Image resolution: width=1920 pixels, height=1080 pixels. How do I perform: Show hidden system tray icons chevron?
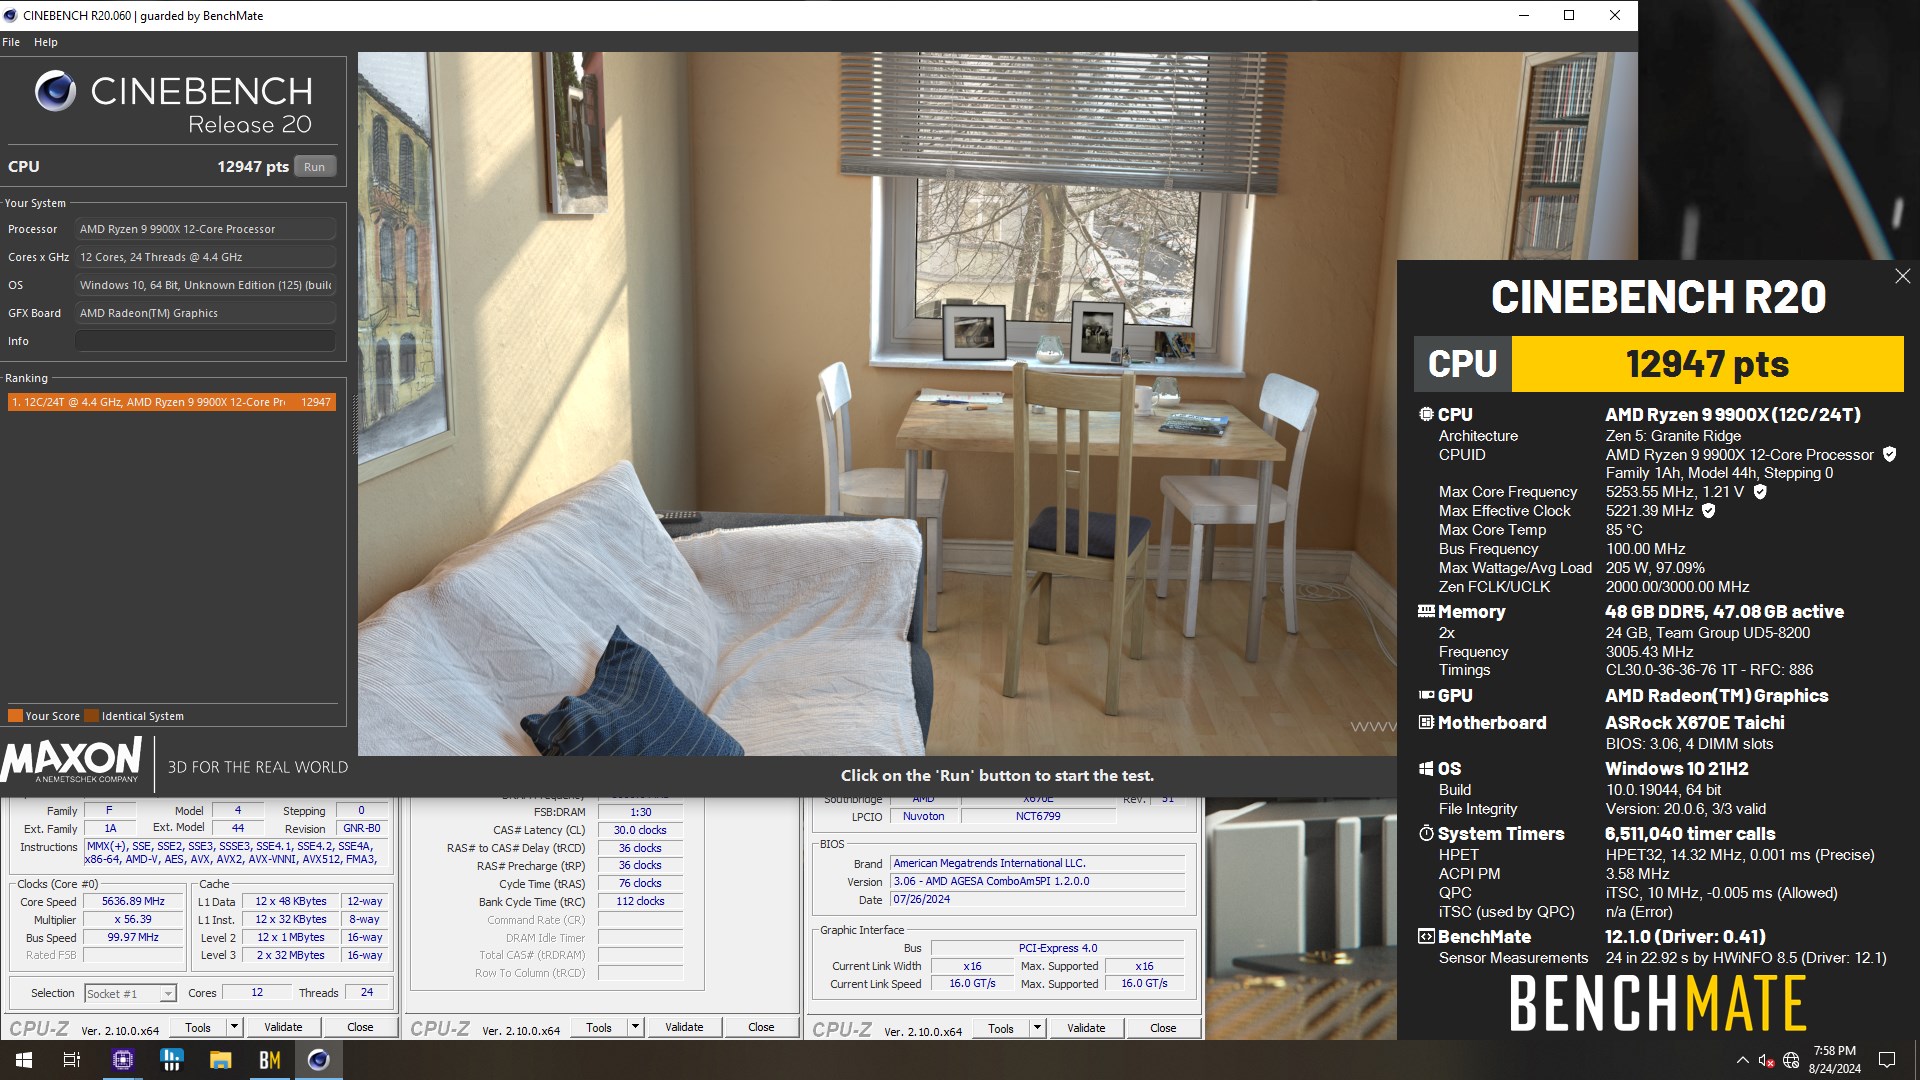point(1742,1060)
